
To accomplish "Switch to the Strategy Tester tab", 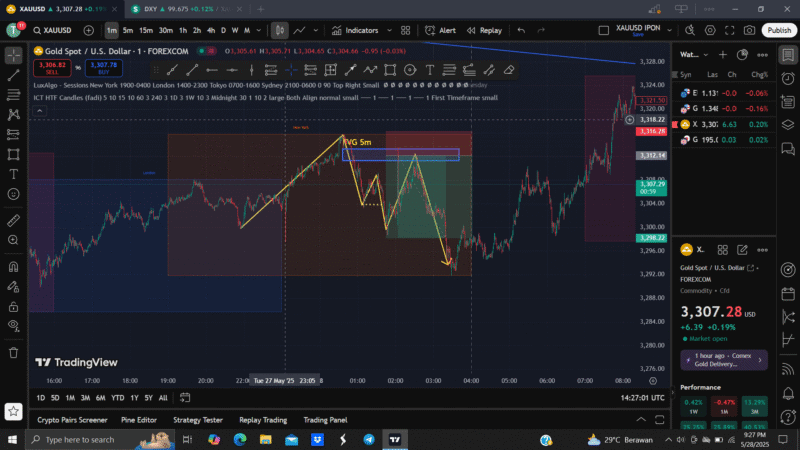I will tap(198, 420).
